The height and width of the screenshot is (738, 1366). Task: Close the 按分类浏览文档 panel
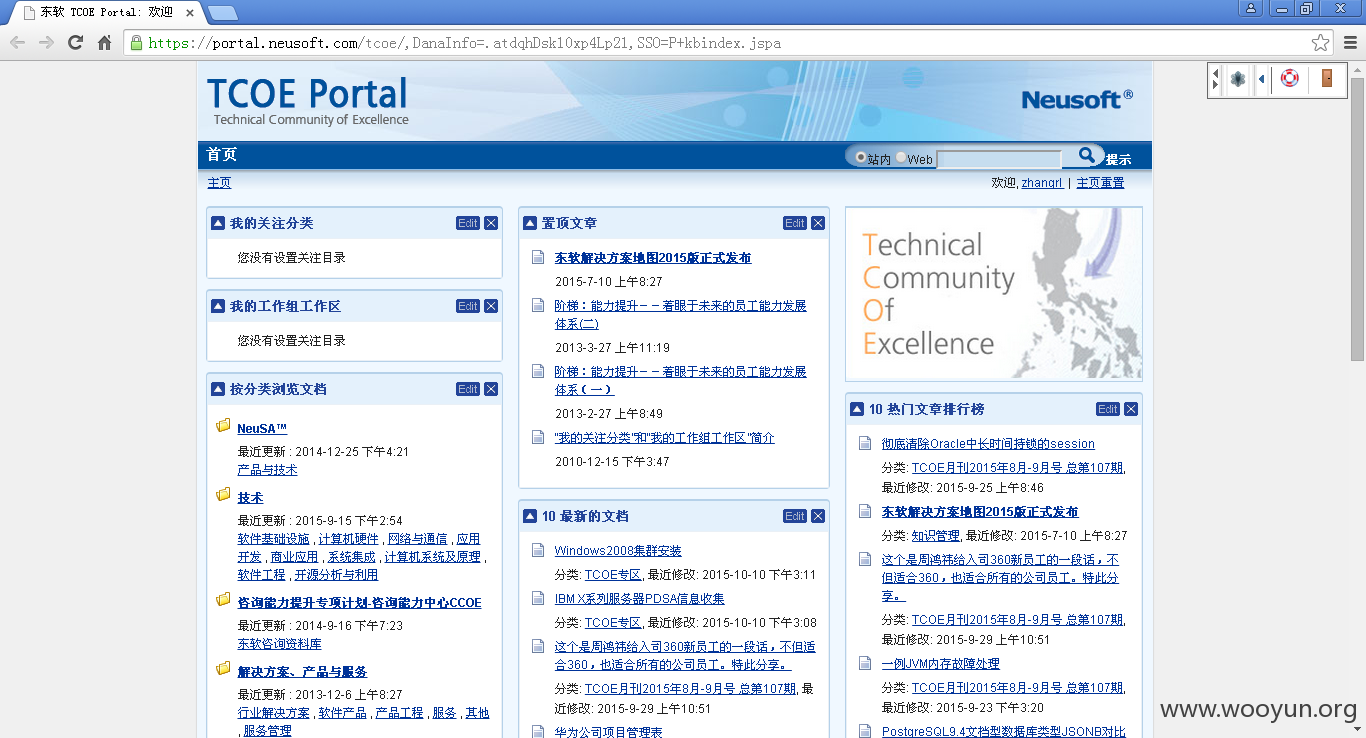[x=491, y=389]
